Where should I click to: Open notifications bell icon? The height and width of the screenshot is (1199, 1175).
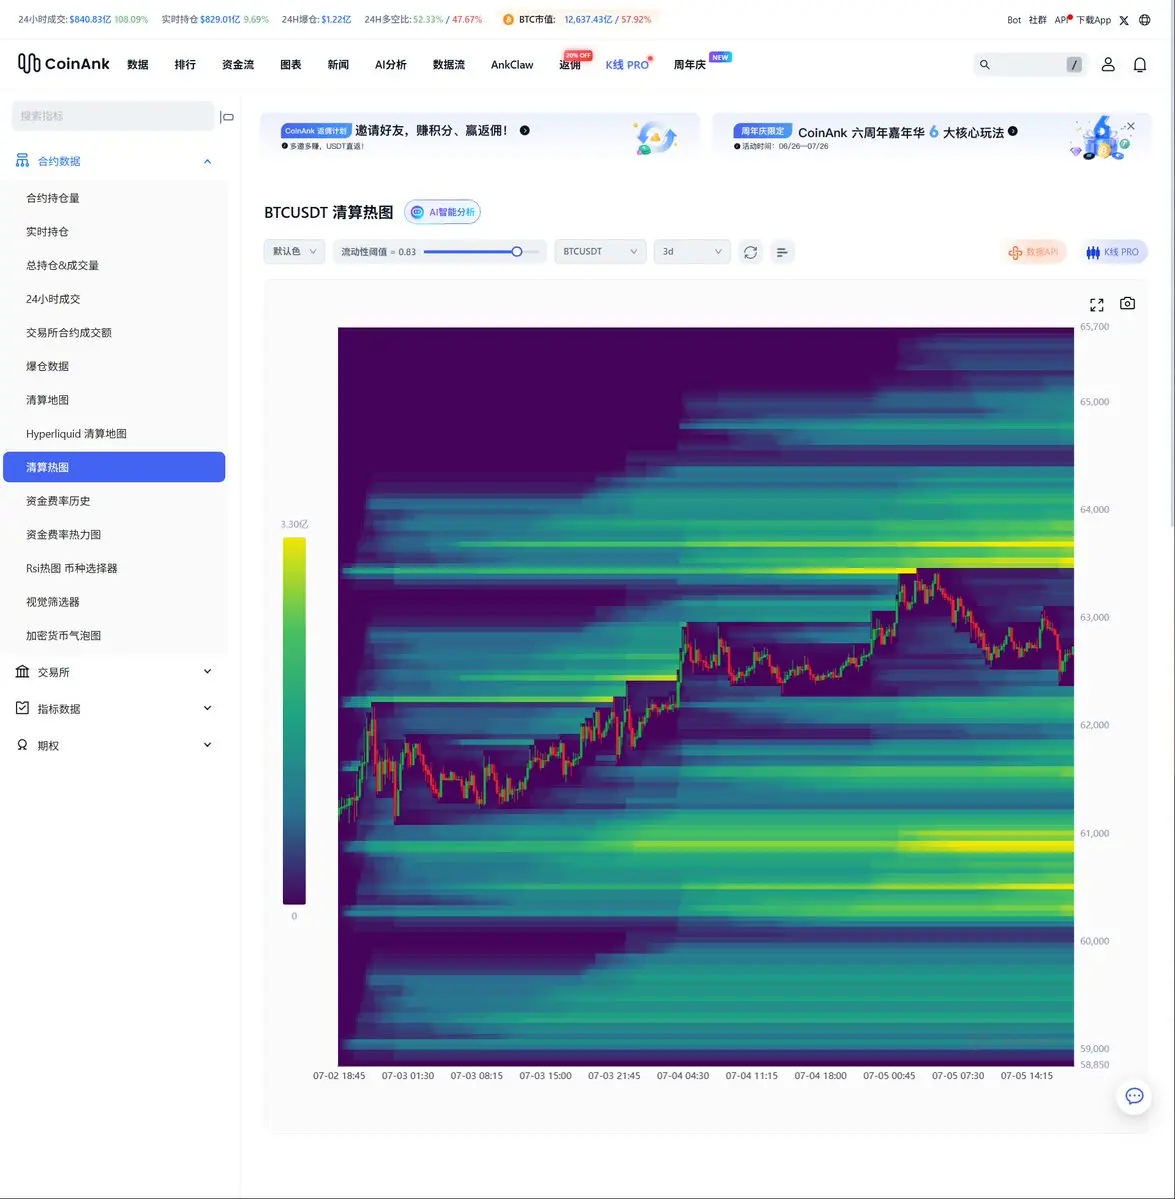click(x=1139, y=65)
